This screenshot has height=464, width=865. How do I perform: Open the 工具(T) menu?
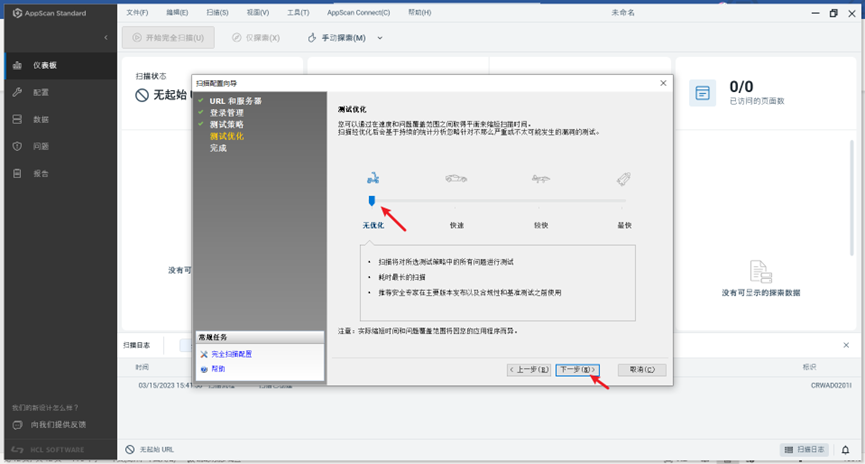(x=298, y=12)
